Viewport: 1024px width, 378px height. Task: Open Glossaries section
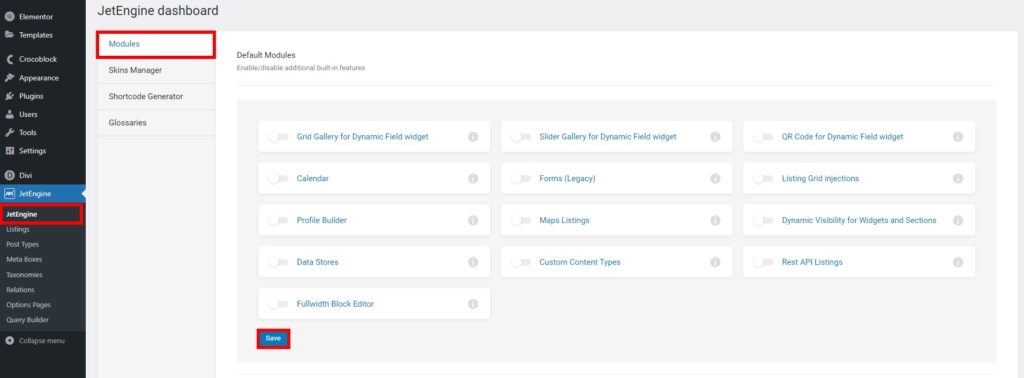(x=156, y=122)
